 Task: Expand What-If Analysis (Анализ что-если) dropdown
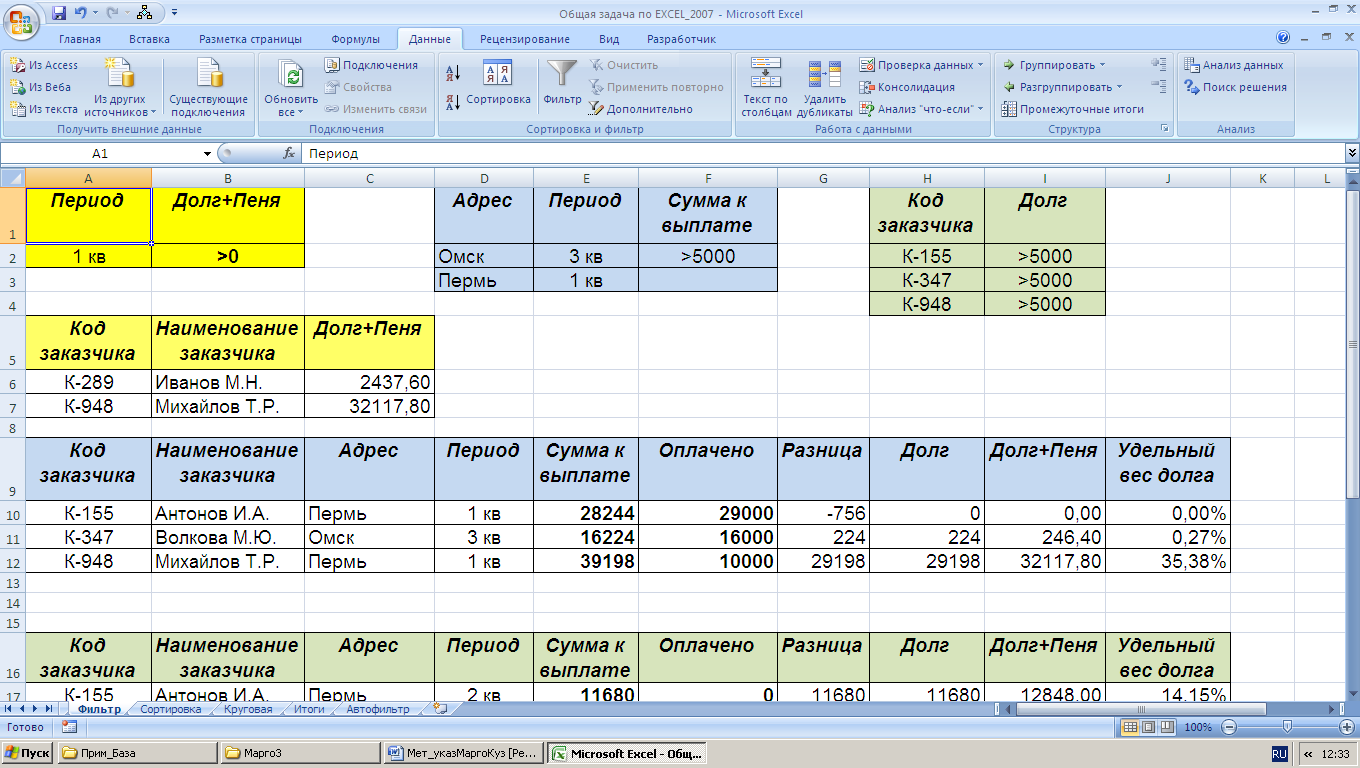click(x=980, y=109)
